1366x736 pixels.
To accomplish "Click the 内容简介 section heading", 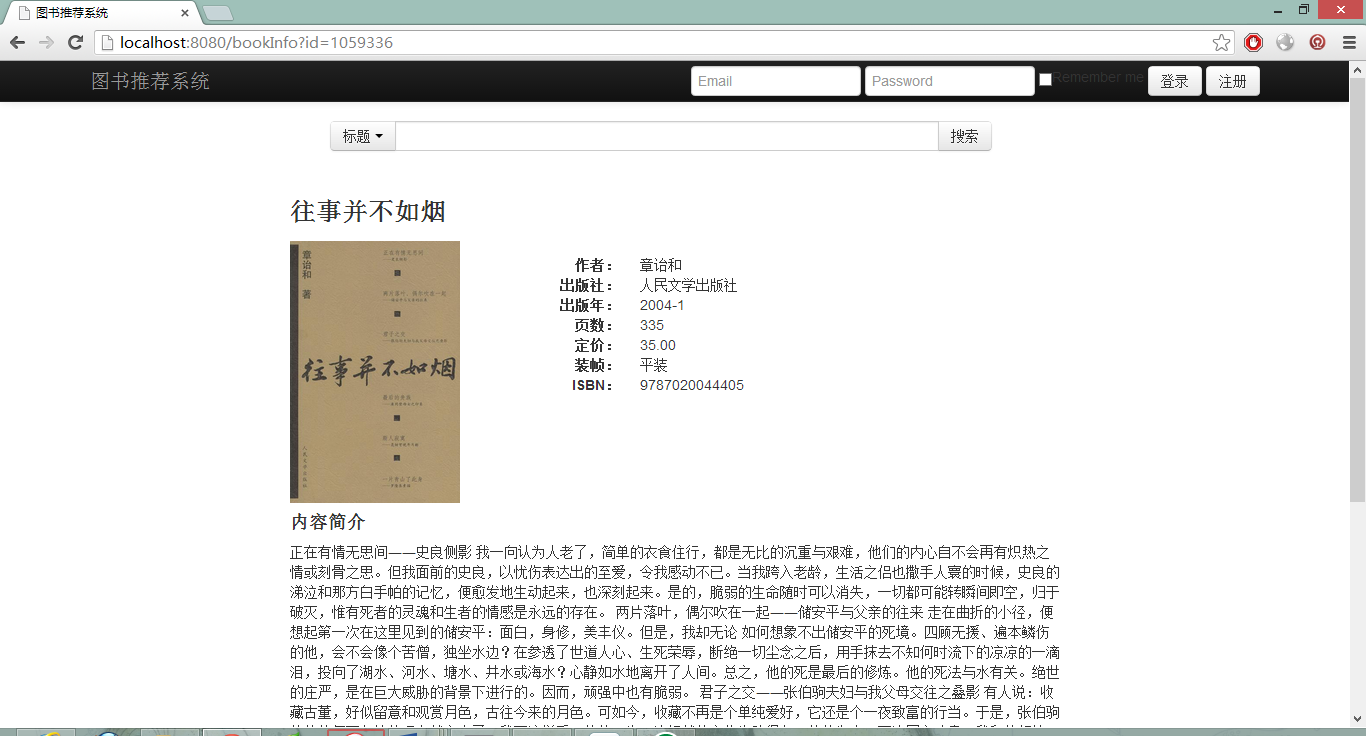I will click(x=328, y=522).
